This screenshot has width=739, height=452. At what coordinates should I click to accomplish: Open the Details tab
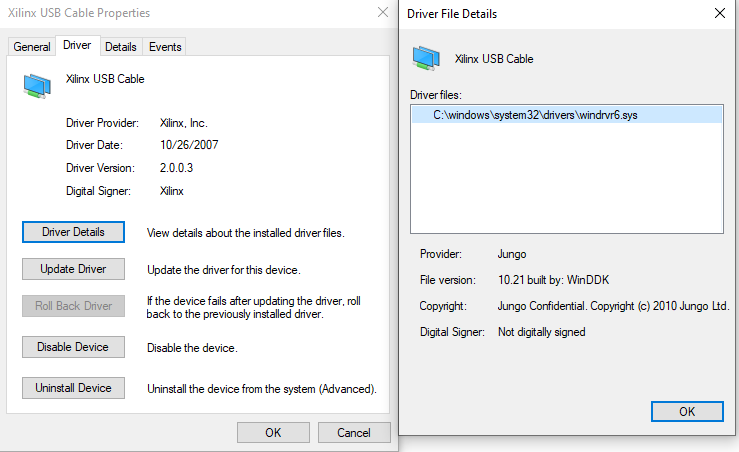click(x=121, y=47)
